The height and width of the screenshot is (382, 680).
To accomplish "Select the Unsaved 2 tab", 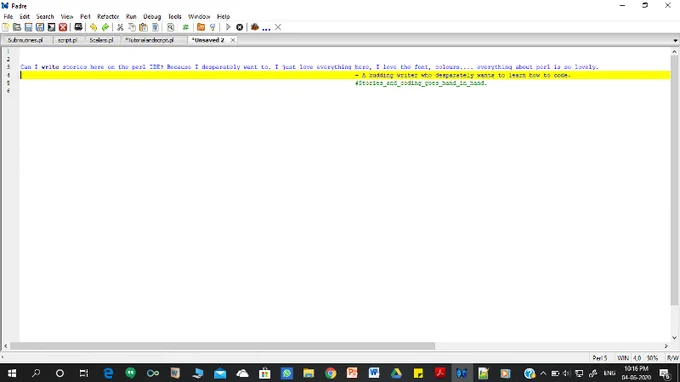I will coord(208,40).
